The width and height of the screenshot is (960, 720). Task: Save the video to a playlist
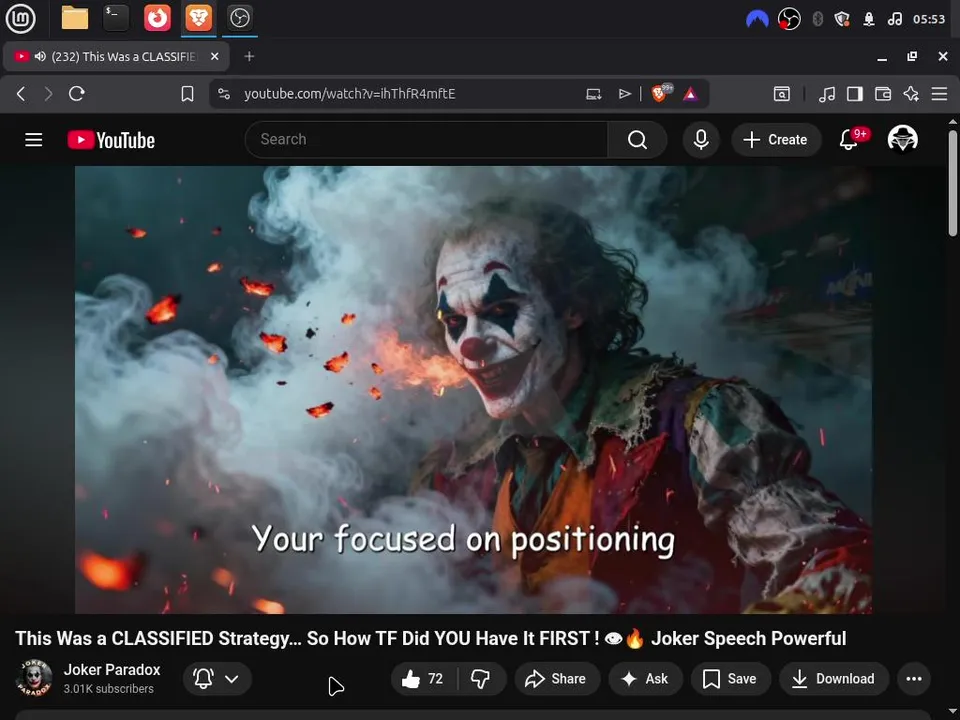(730, 678)
